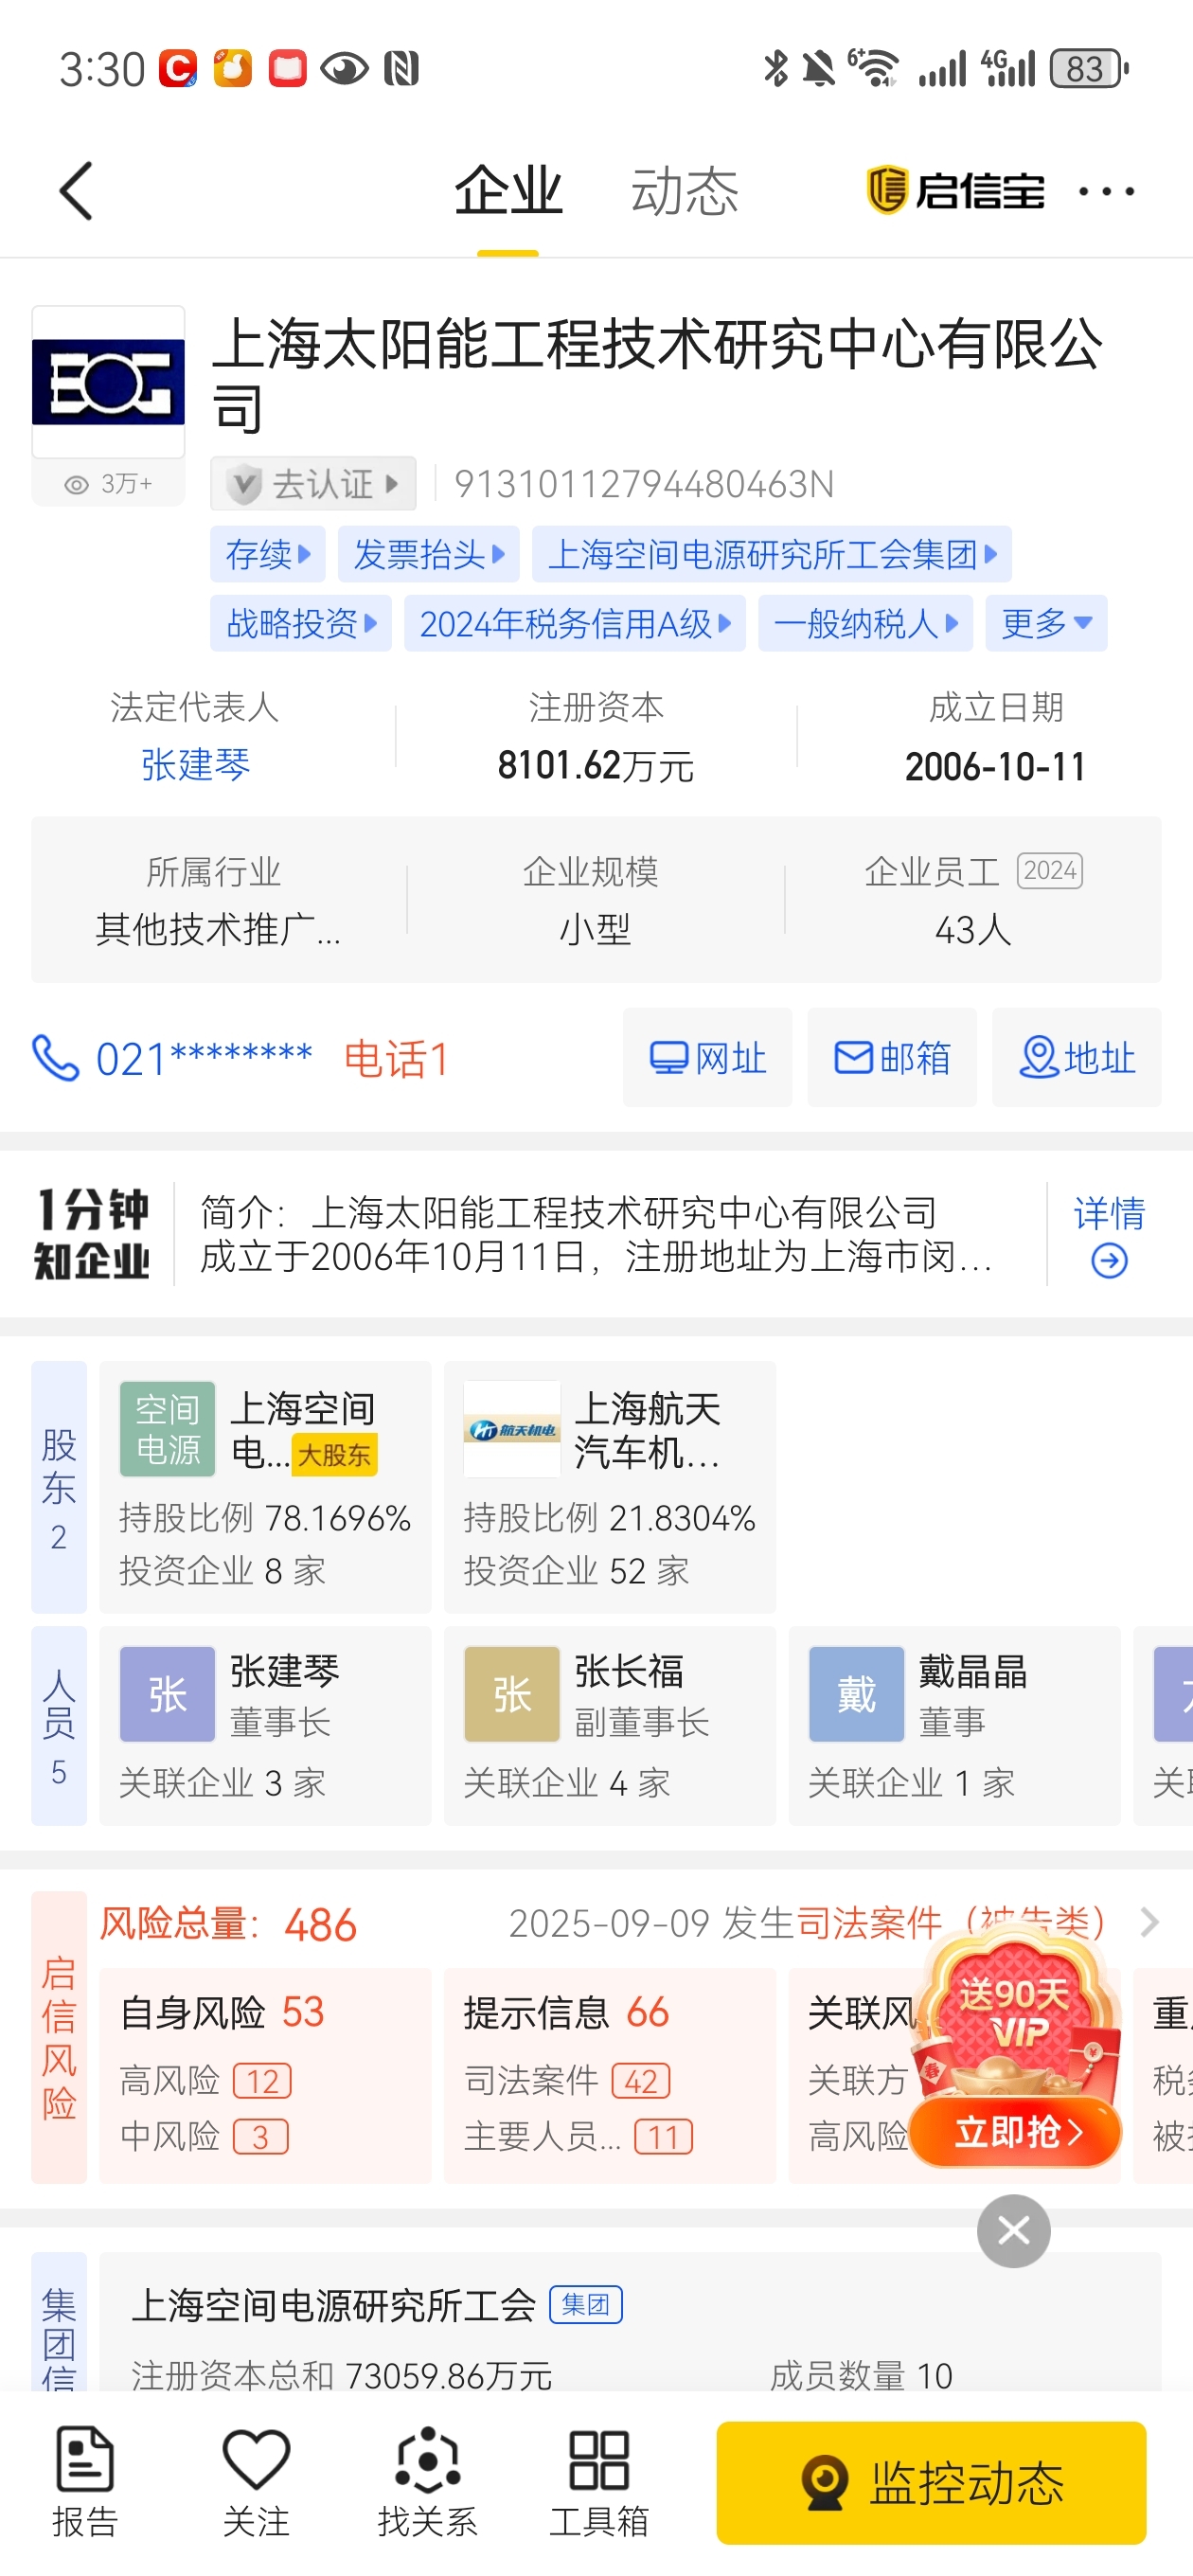
Task: Tap the 电话1 label
Action: tap(397, 1058)
